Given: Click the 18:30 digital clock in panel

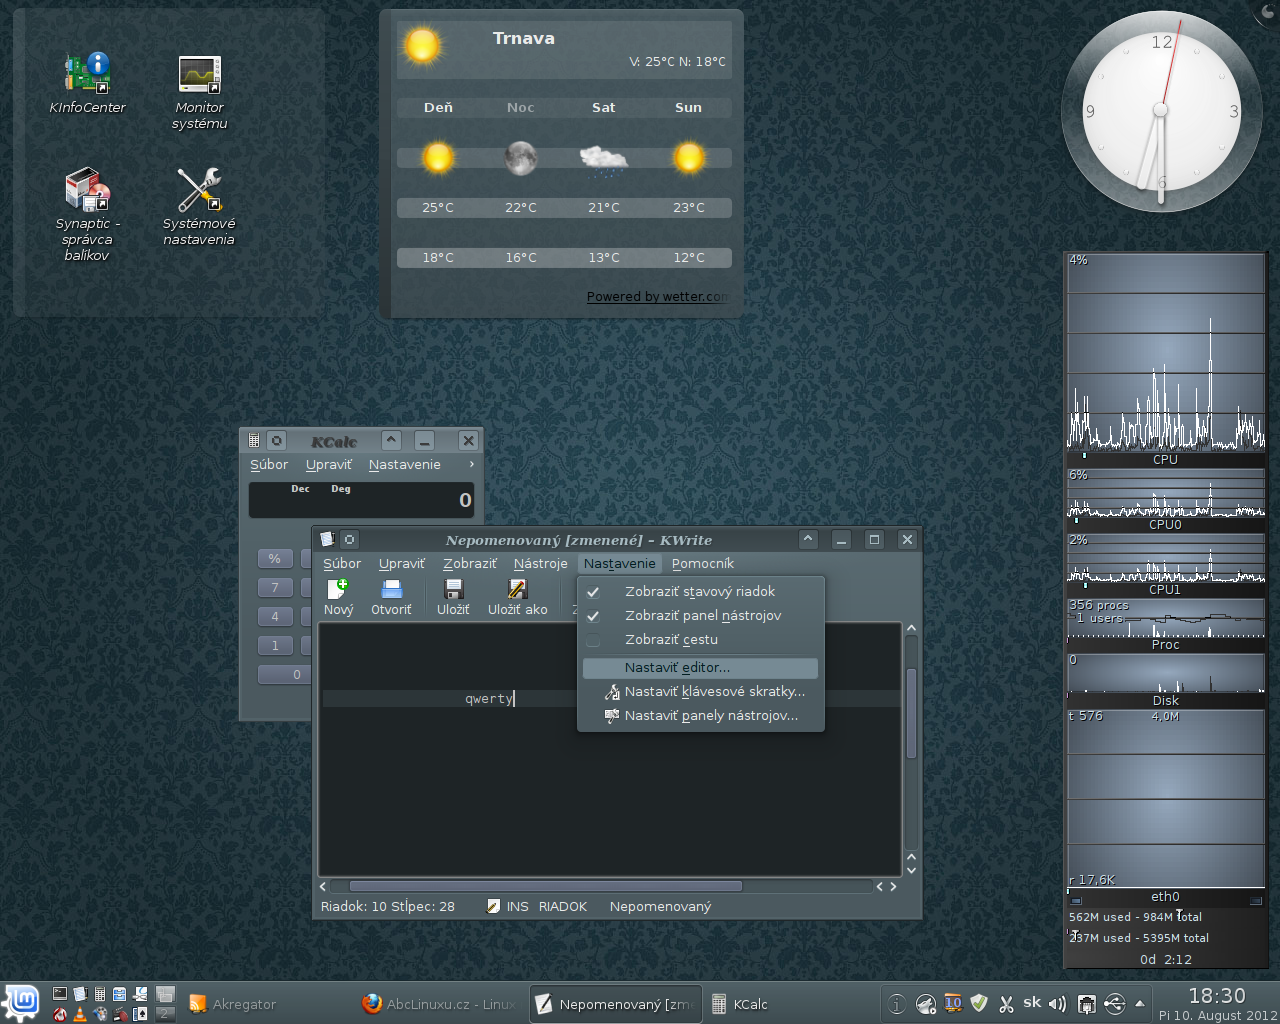Looking at the screenshot, I should (x=1217, y=995).
